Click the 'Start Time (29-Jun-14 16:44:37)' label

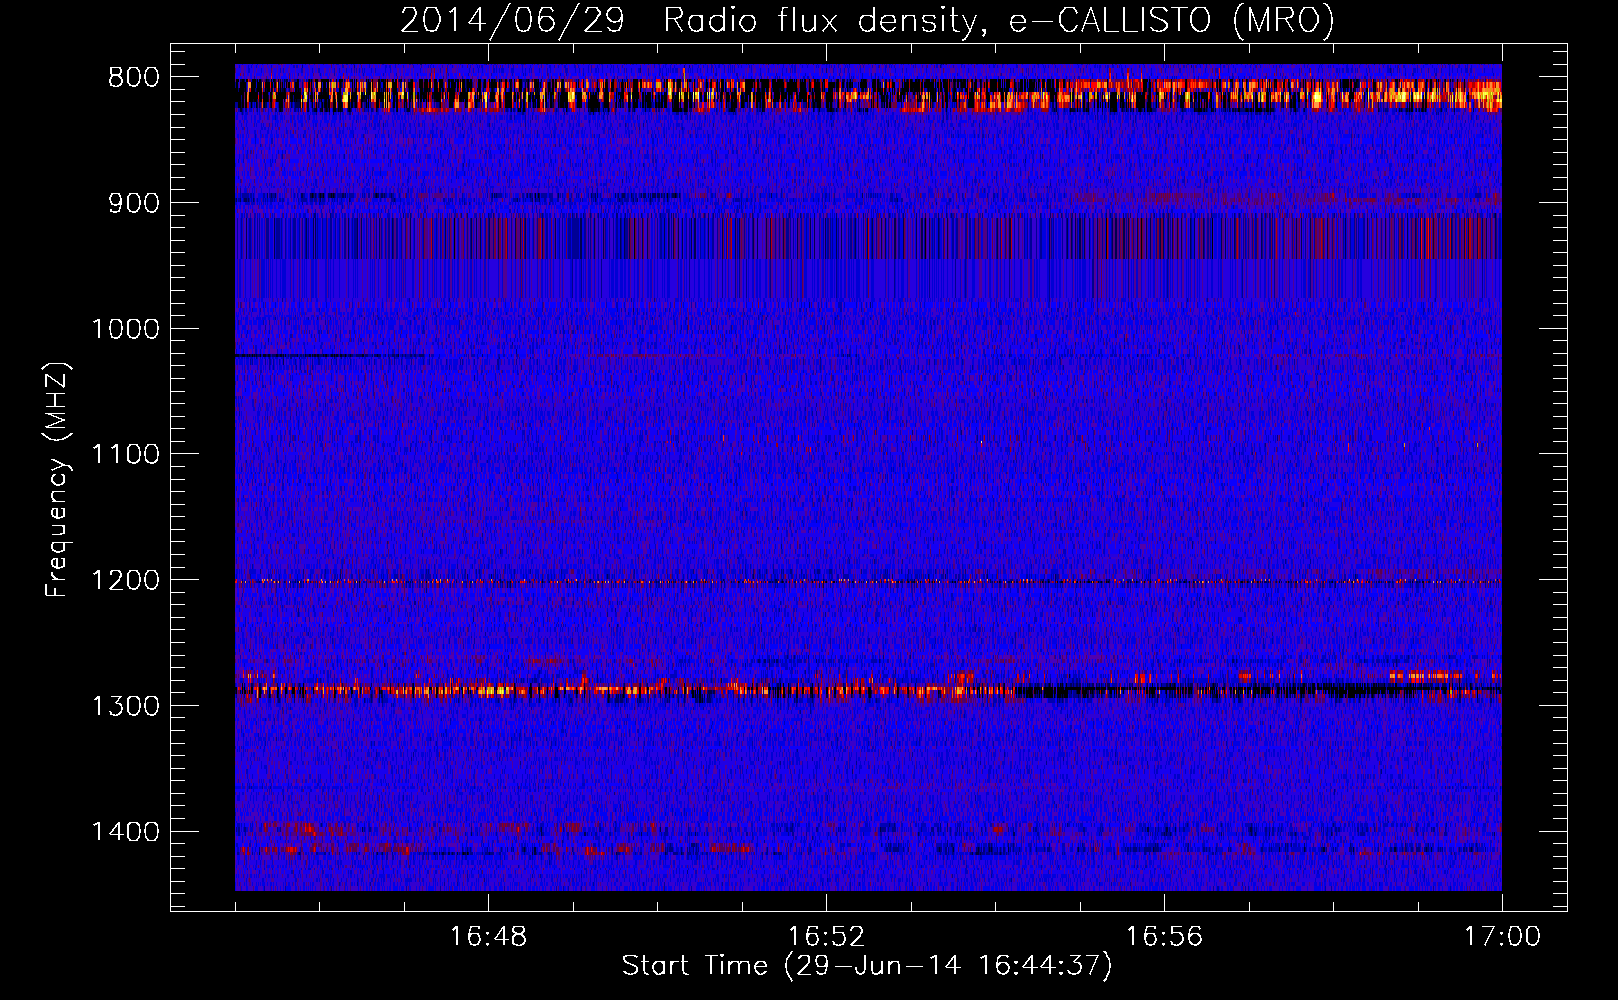(867, 966)
